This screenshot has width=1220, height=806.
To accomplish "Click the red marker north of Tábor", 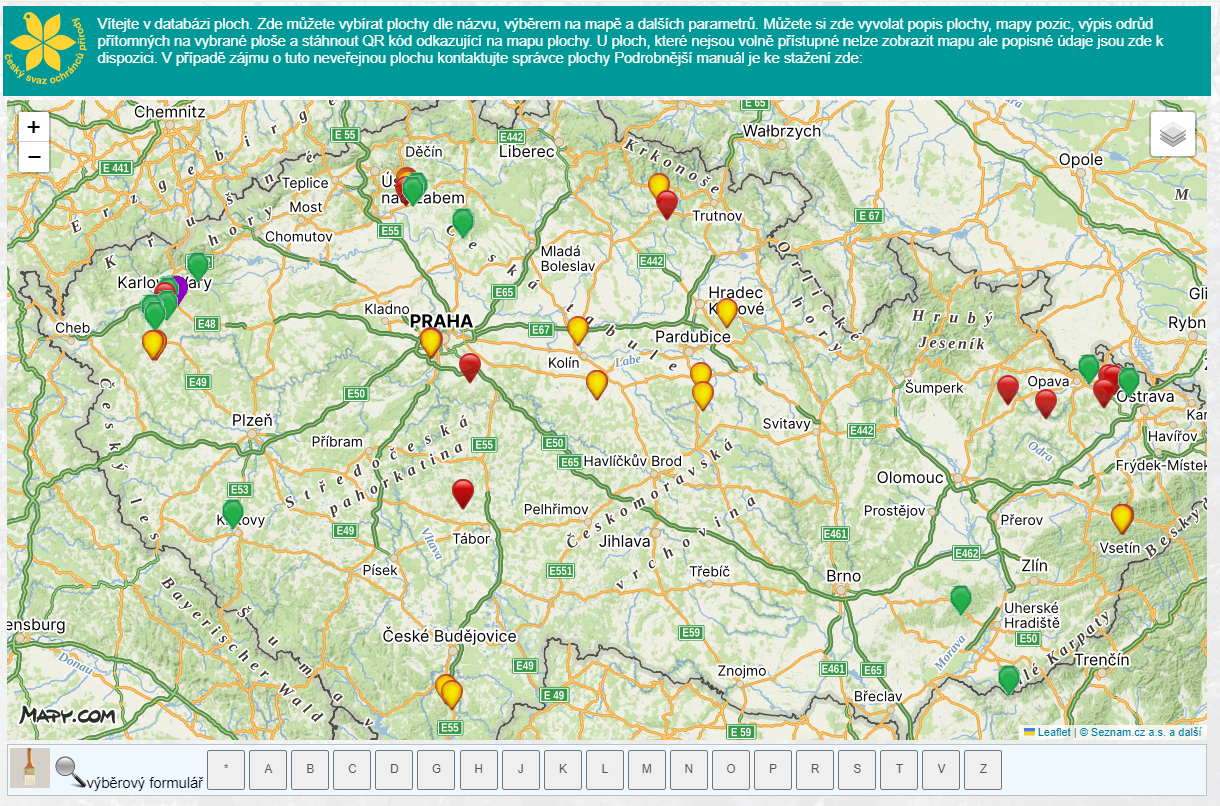I will click(463, 491).
